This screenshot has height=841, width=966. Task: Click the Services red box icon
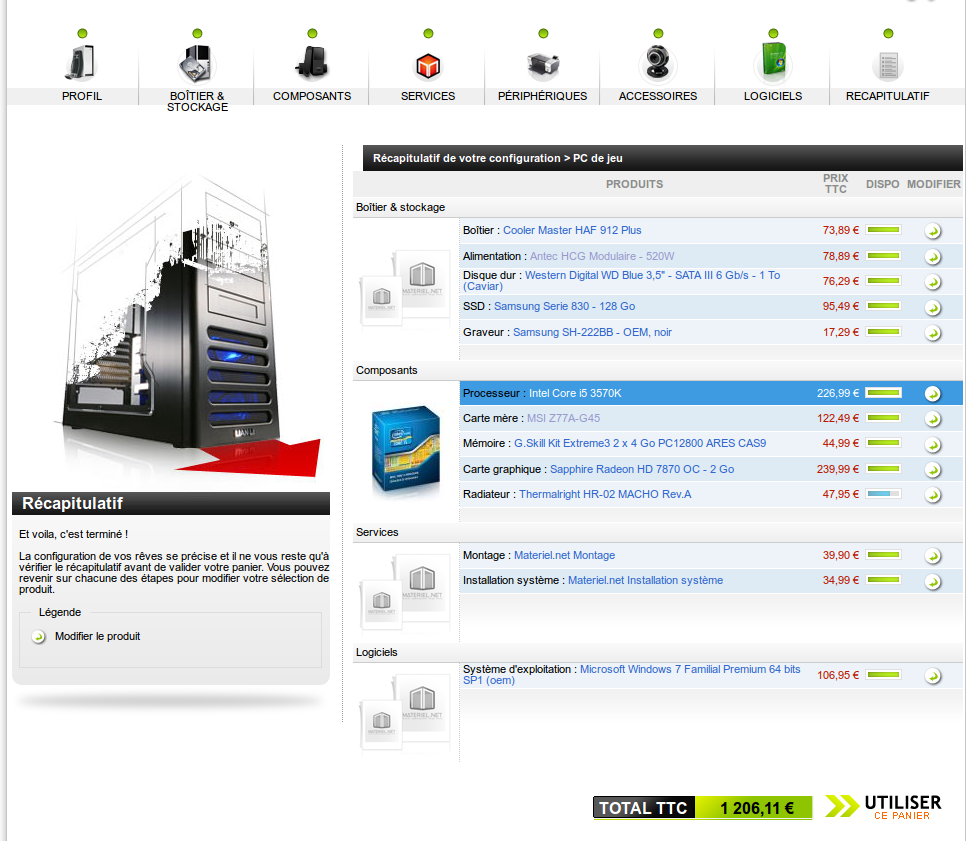click(428, 65)
